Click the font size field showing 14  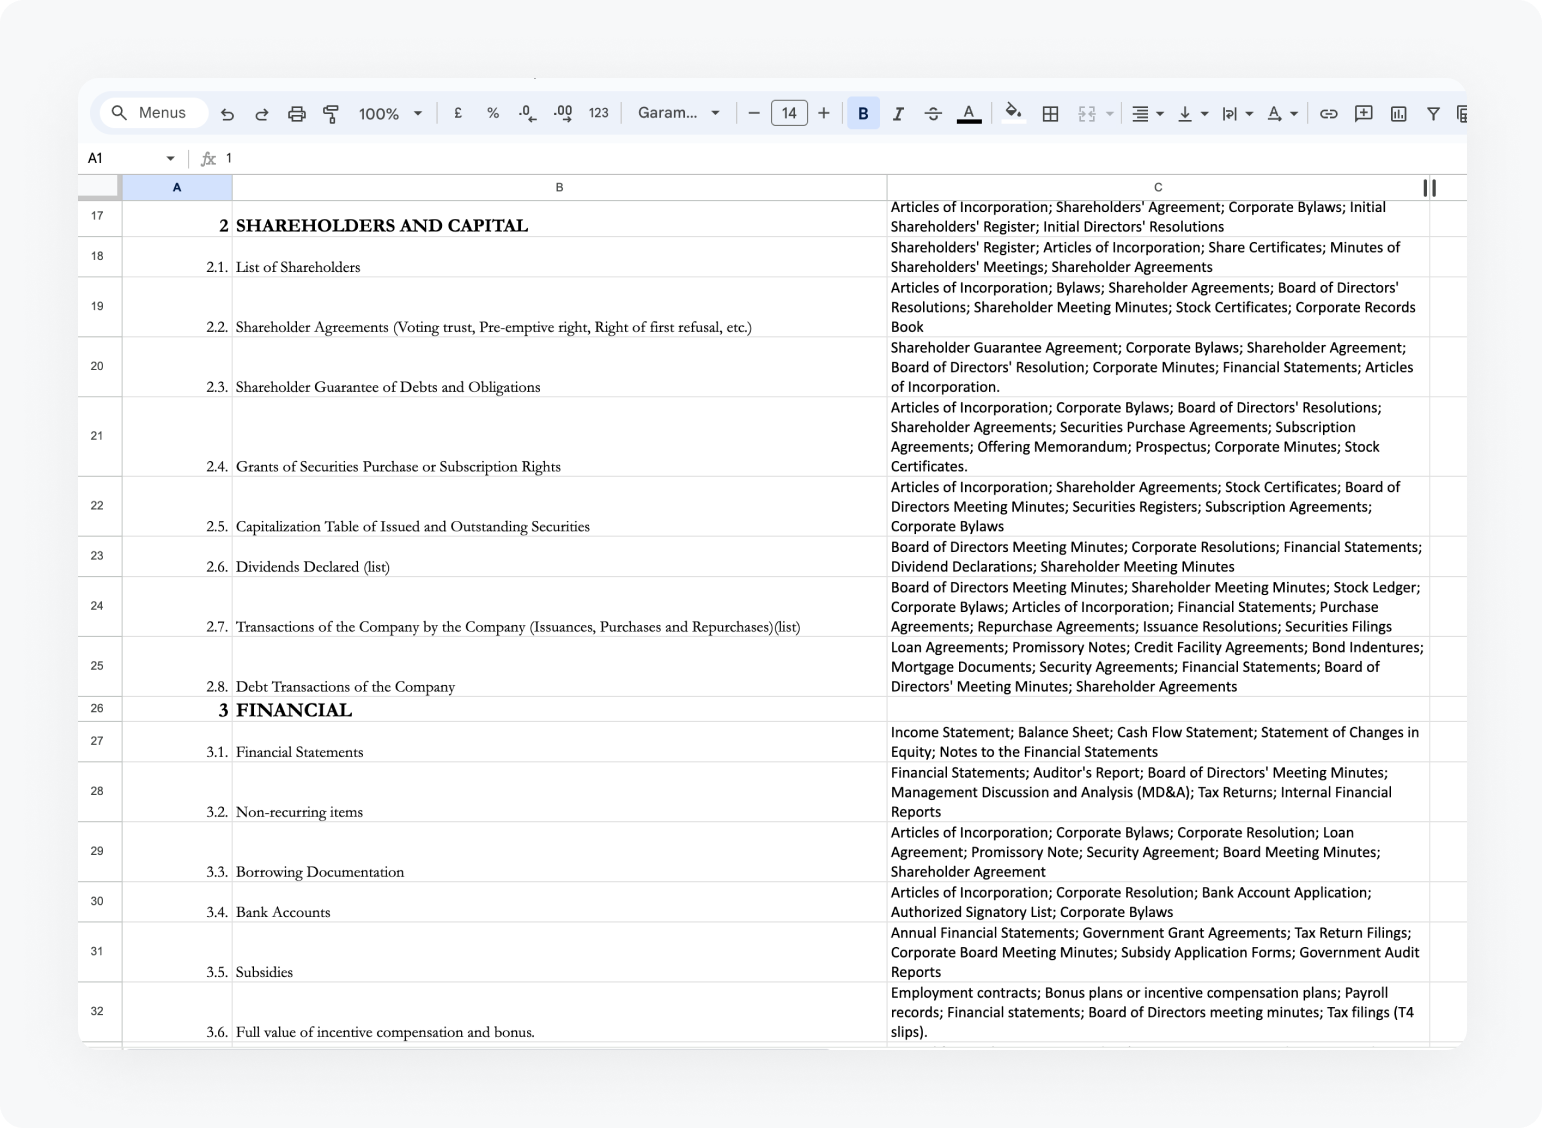[789, 113]
